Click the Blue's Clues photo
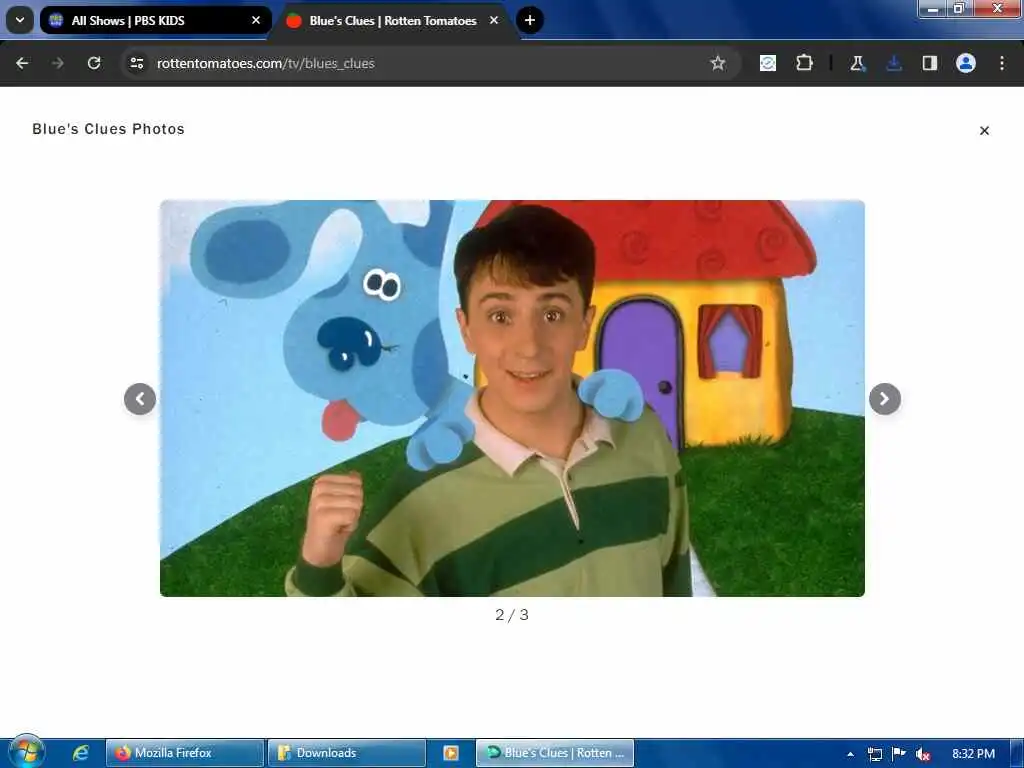 [512, 398]
